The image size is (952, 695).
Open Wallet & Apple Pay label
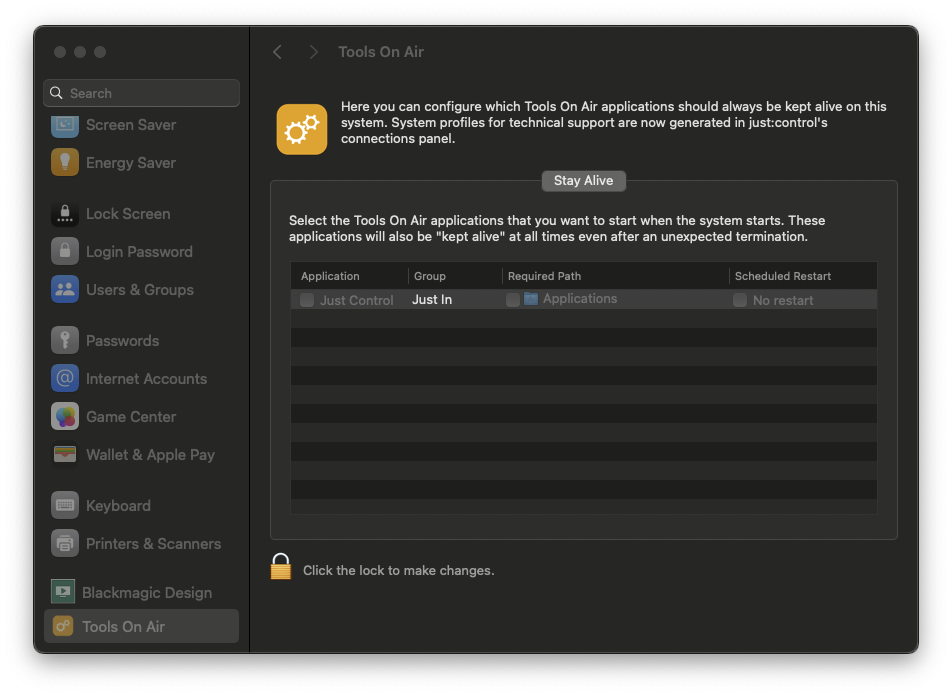151,455
